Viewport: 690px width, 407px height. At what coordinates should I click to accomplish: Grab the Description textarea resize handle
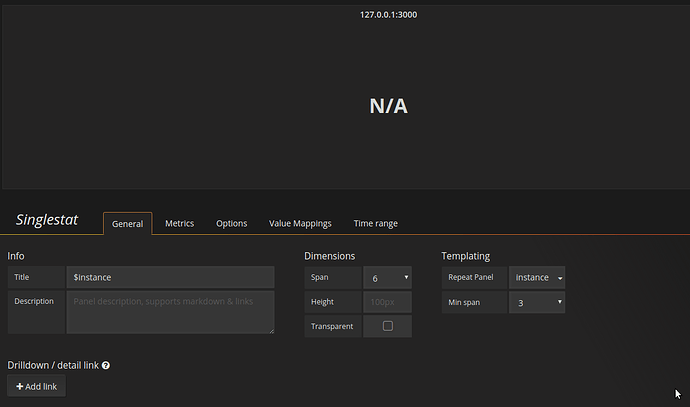271,330
